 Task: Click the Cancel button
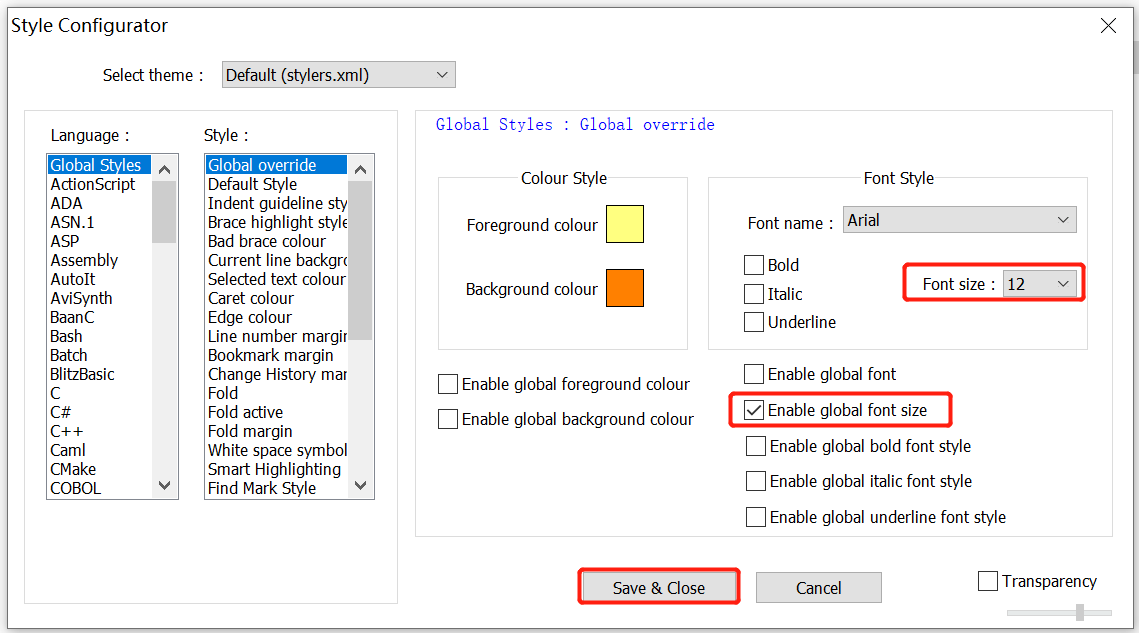818,587
